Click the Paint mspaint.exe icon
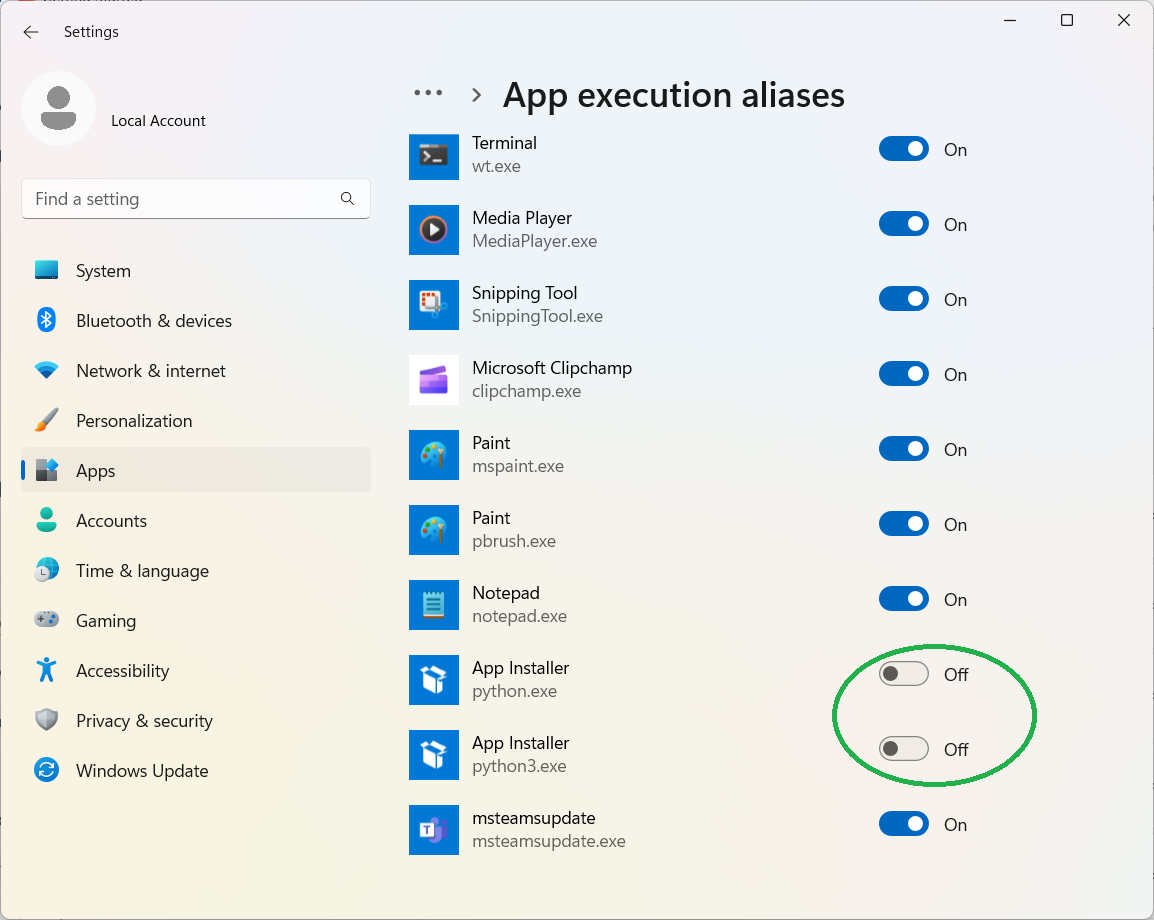 [434, 455]
